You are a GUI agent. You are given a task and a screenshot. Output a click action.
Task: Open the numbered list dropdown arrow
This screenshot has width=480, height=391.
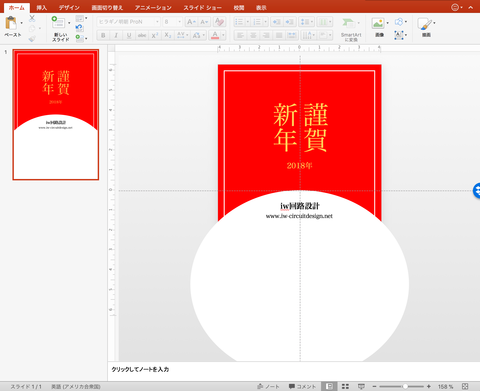pyautogui.click(x=266, y=22)
